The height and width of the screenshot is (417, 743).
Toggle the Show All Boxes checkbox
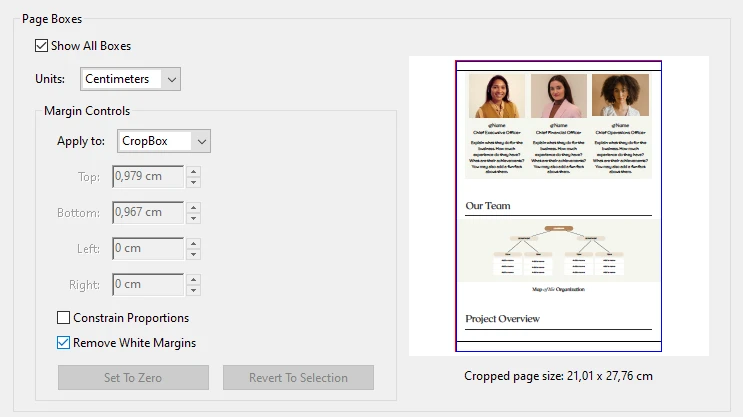coord(41,46)
